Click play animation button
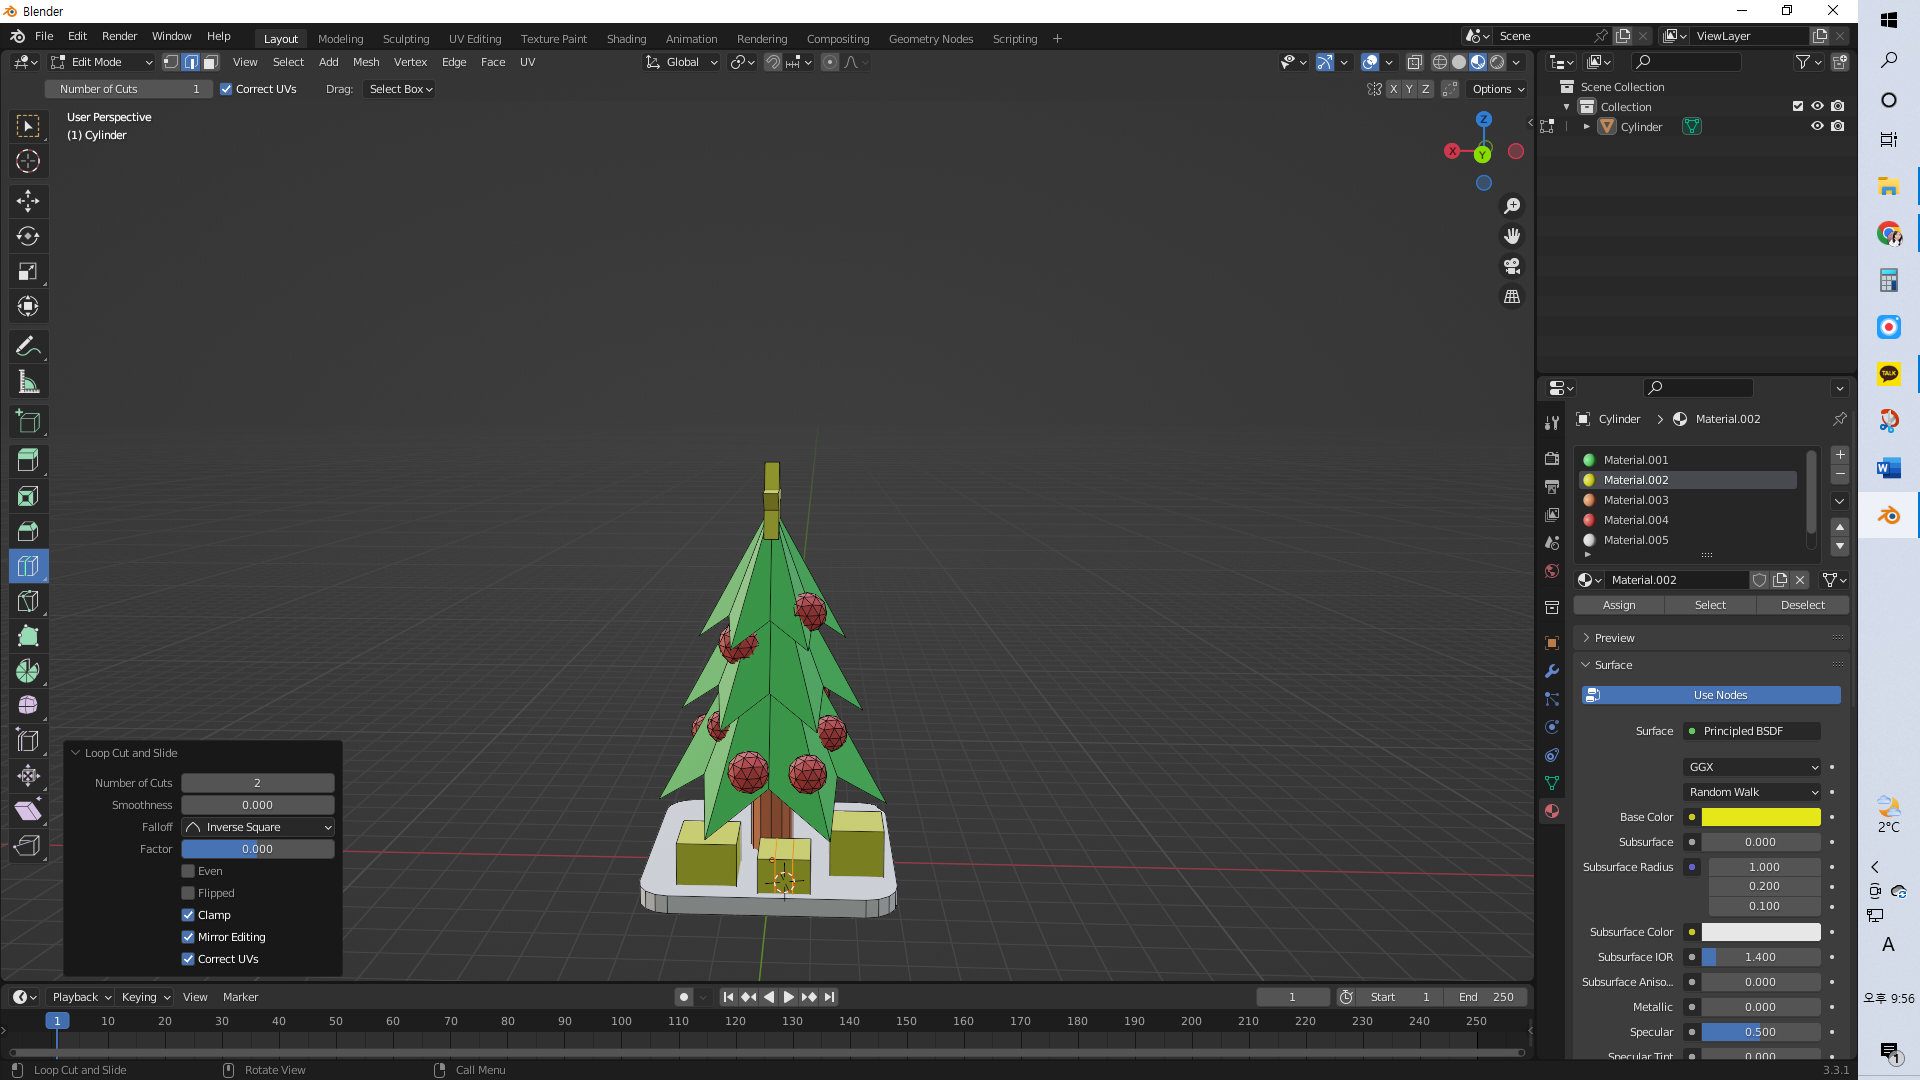This screenshot has width=1920, height=1080. click(788, 997)
